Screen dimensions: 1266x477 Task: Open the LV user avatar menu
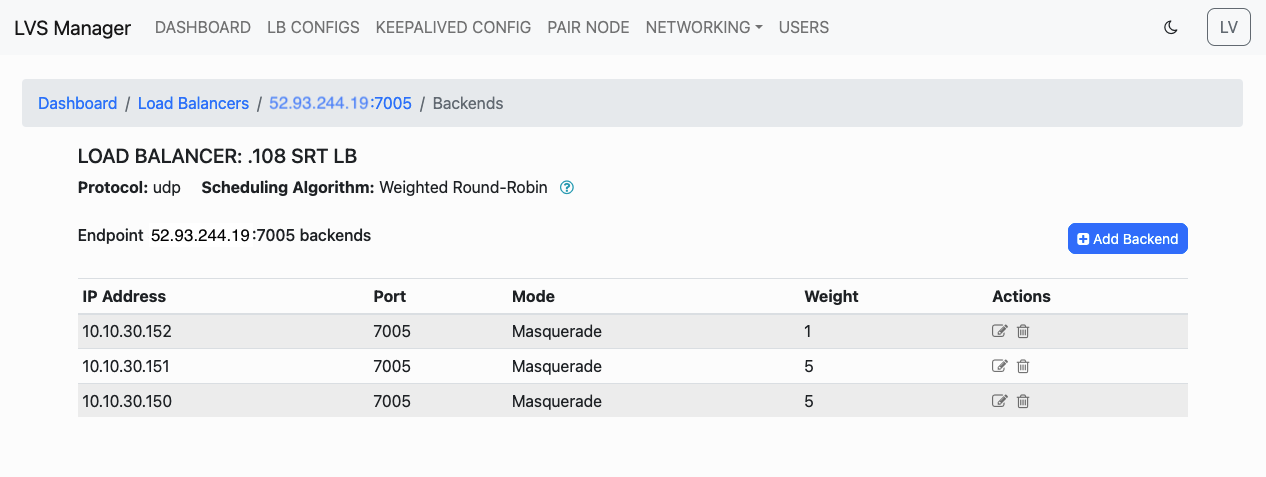point(1229,27)
